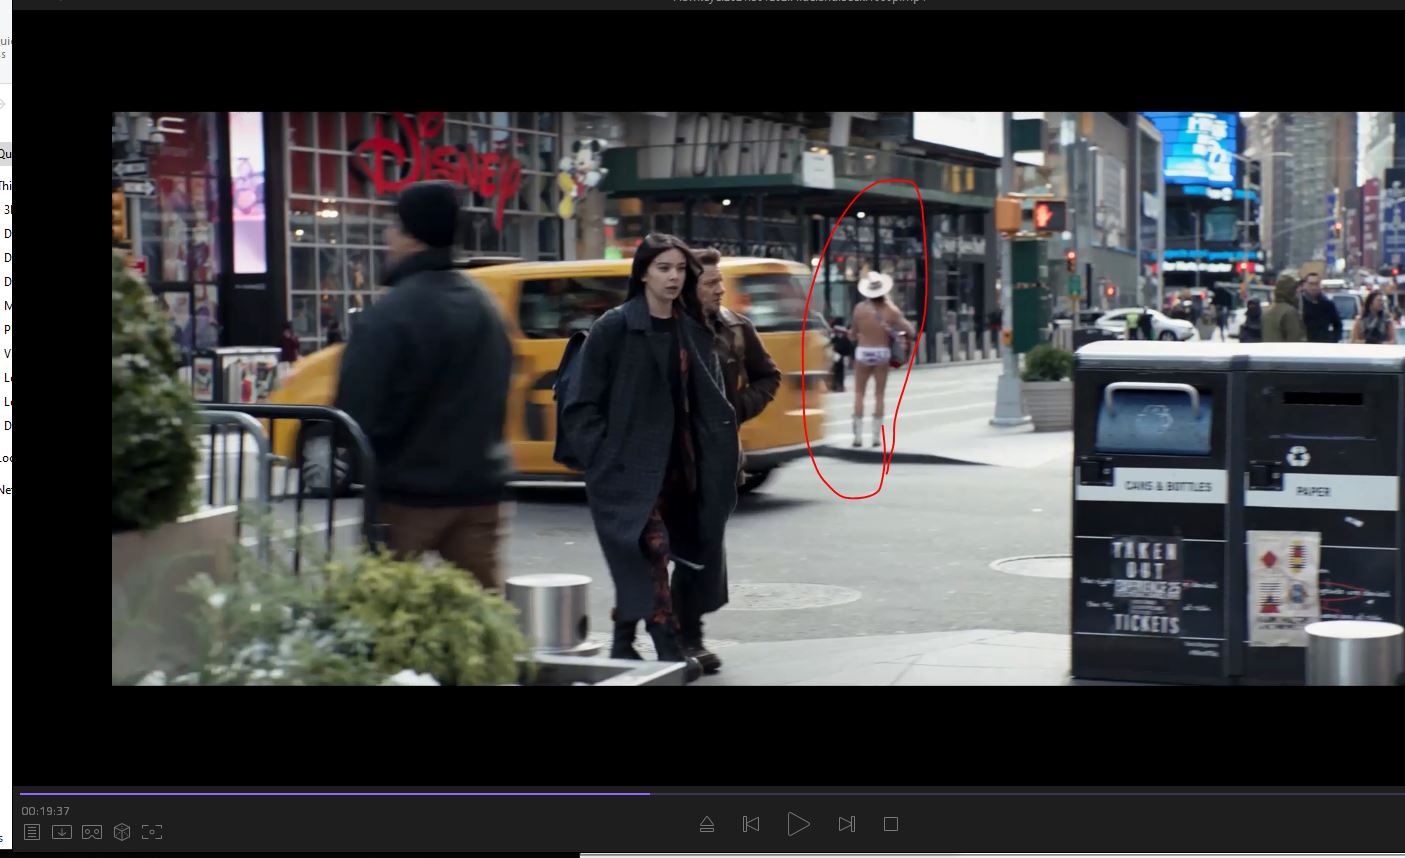Jump ahead on the unplayed seek bar section

[1000, 794]
